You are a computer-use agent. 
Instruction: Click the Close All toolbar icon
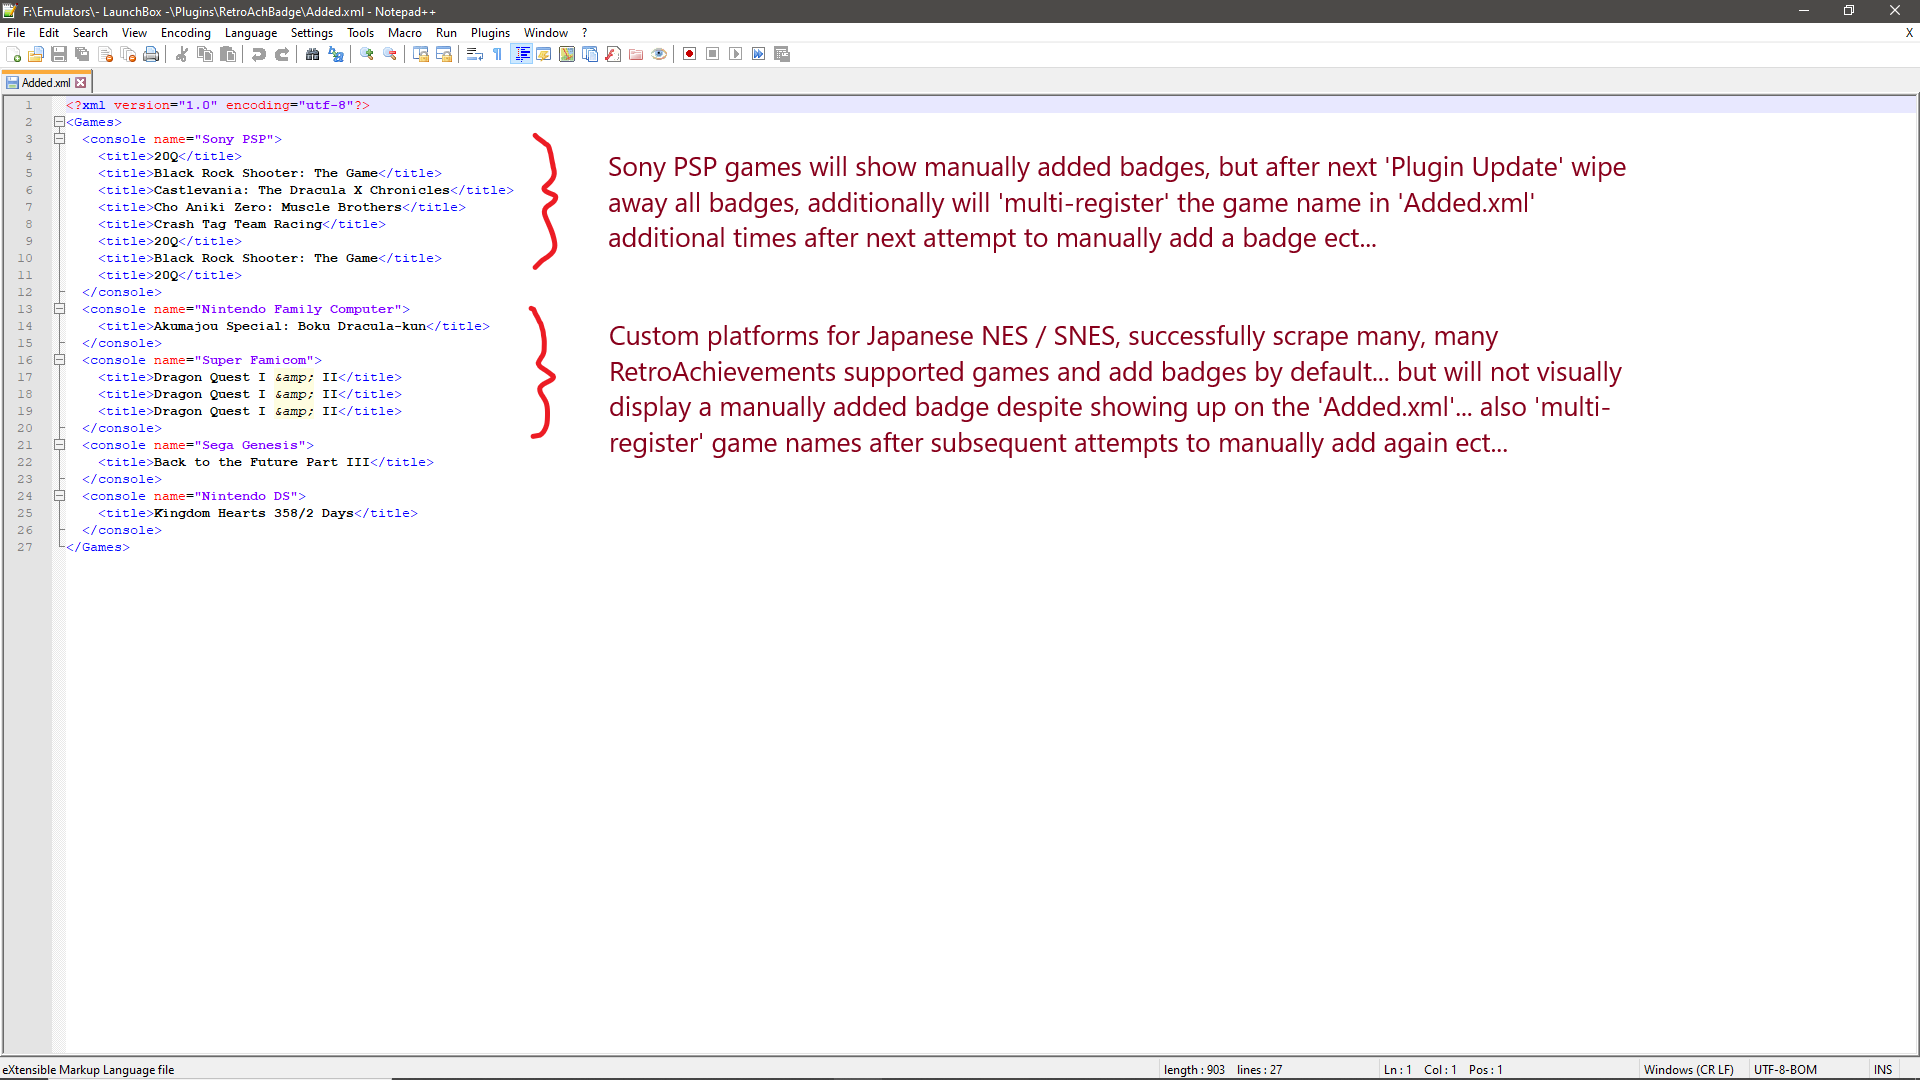tap(128, 54)
